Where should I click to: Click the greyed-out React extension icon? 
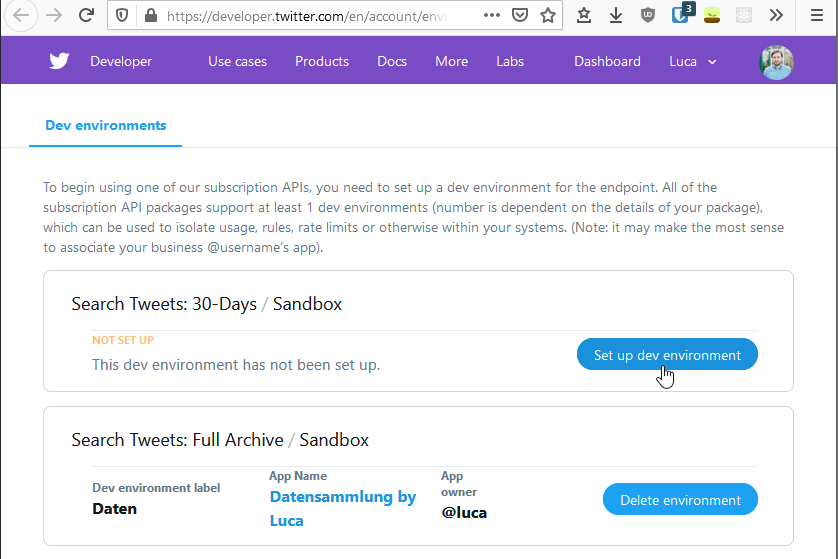click(743, 15)
